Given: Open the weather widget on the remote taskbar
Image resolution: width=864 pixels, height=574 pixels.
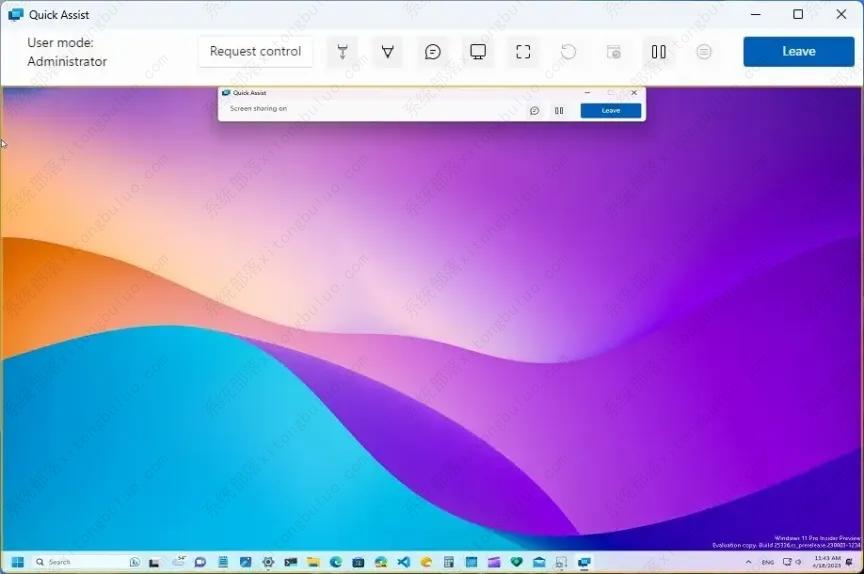Looking at the screenshot, I should (x=179, y=562).
